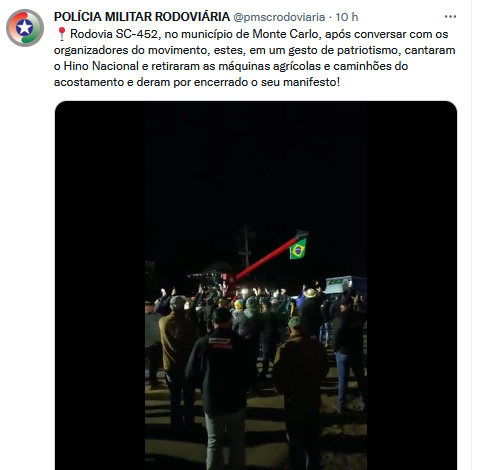Click the utility pole in the video

point(246,247)
